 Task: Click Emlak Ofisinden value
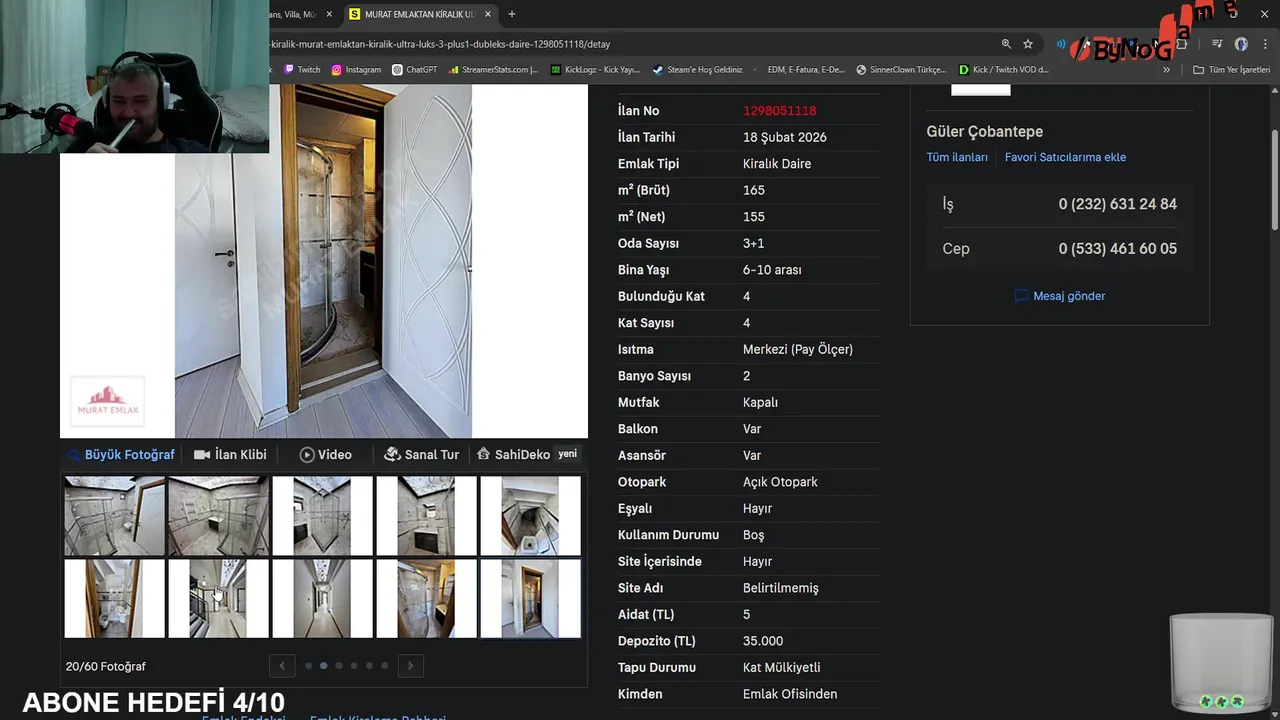pos(790,694)
